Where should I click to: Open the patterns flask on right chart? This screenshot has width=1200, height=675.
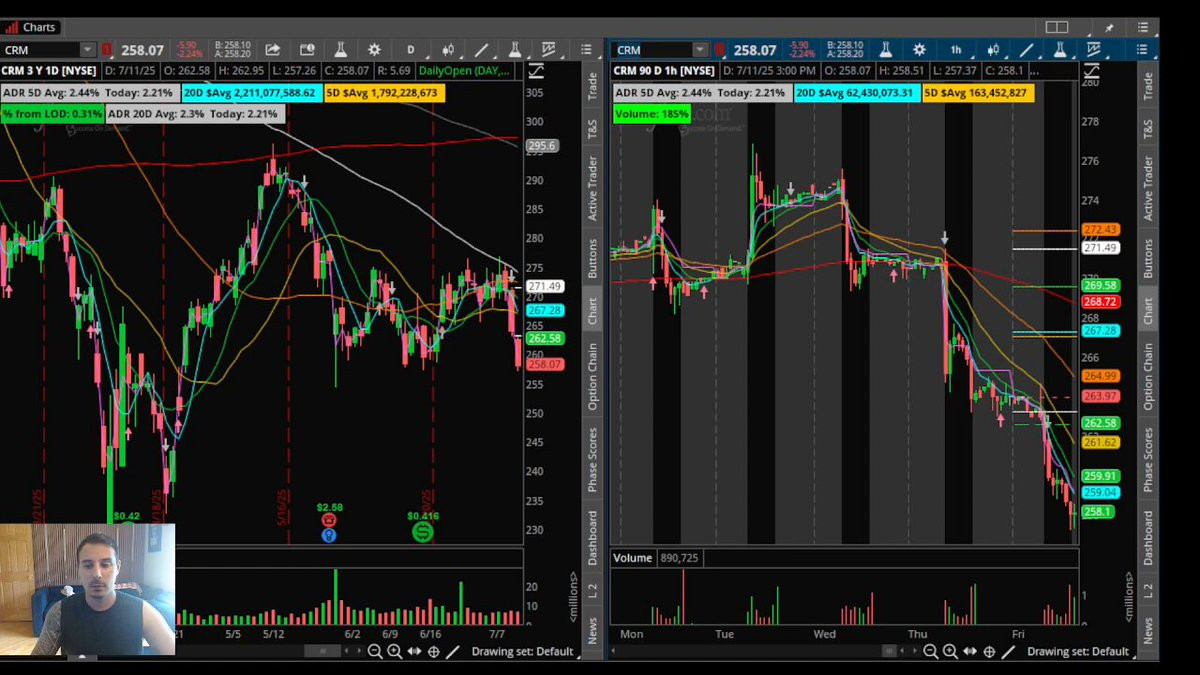point(1060,50)
